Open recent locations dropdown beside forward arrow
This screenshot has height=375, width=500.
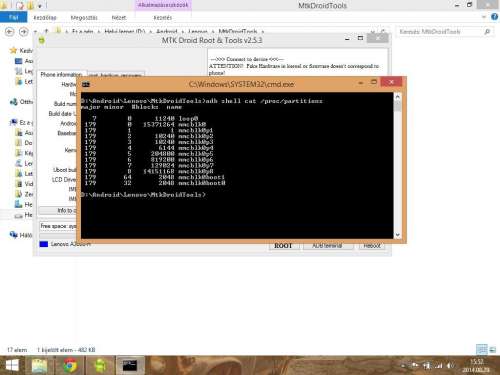point(35,32)
